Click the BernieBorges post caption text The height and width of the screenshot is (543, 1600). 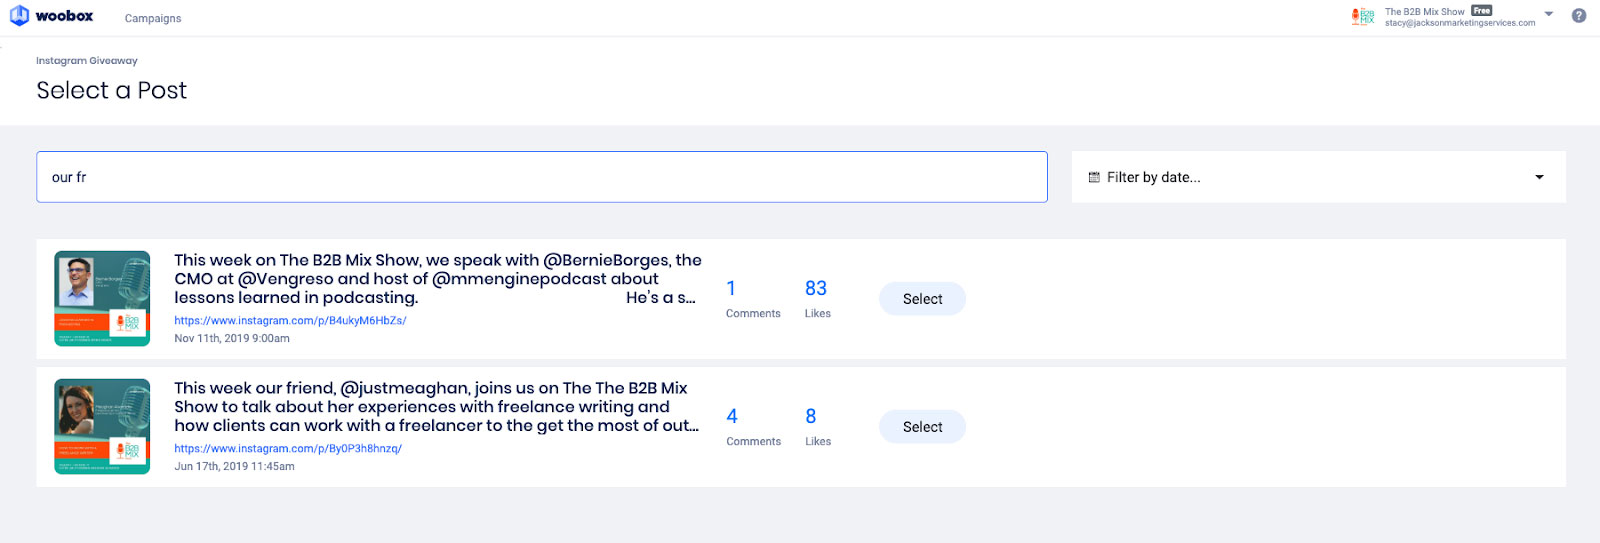[x=438, y=279]
